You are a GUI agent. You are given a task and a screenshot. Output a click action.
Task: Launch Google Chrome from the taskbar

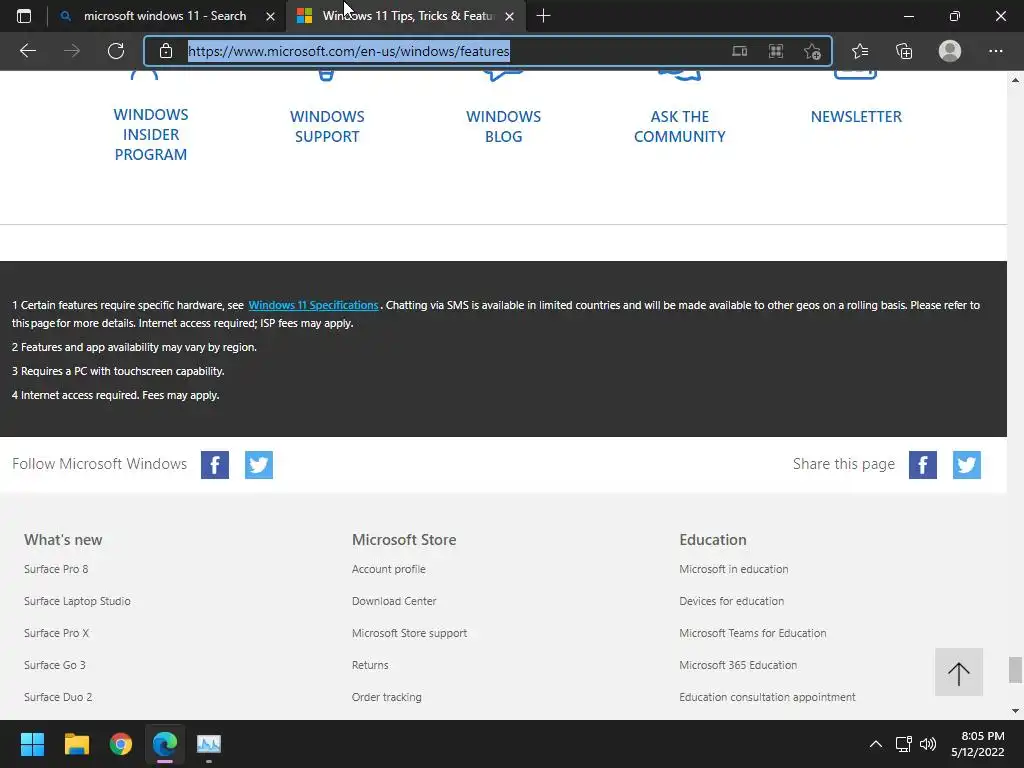121,744
